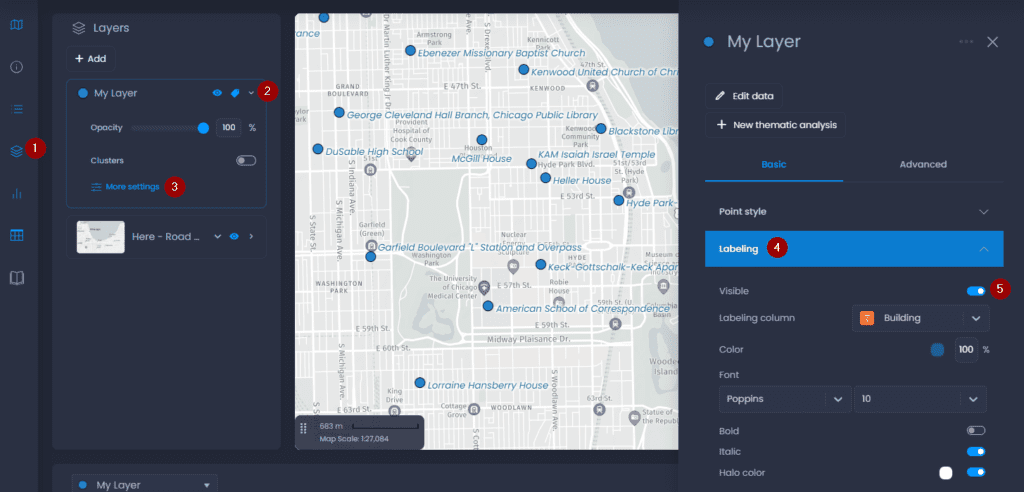Click the KAM Isaiah Israel Temple point
This screenshot has height=492, width=1024.
[531, 163]
